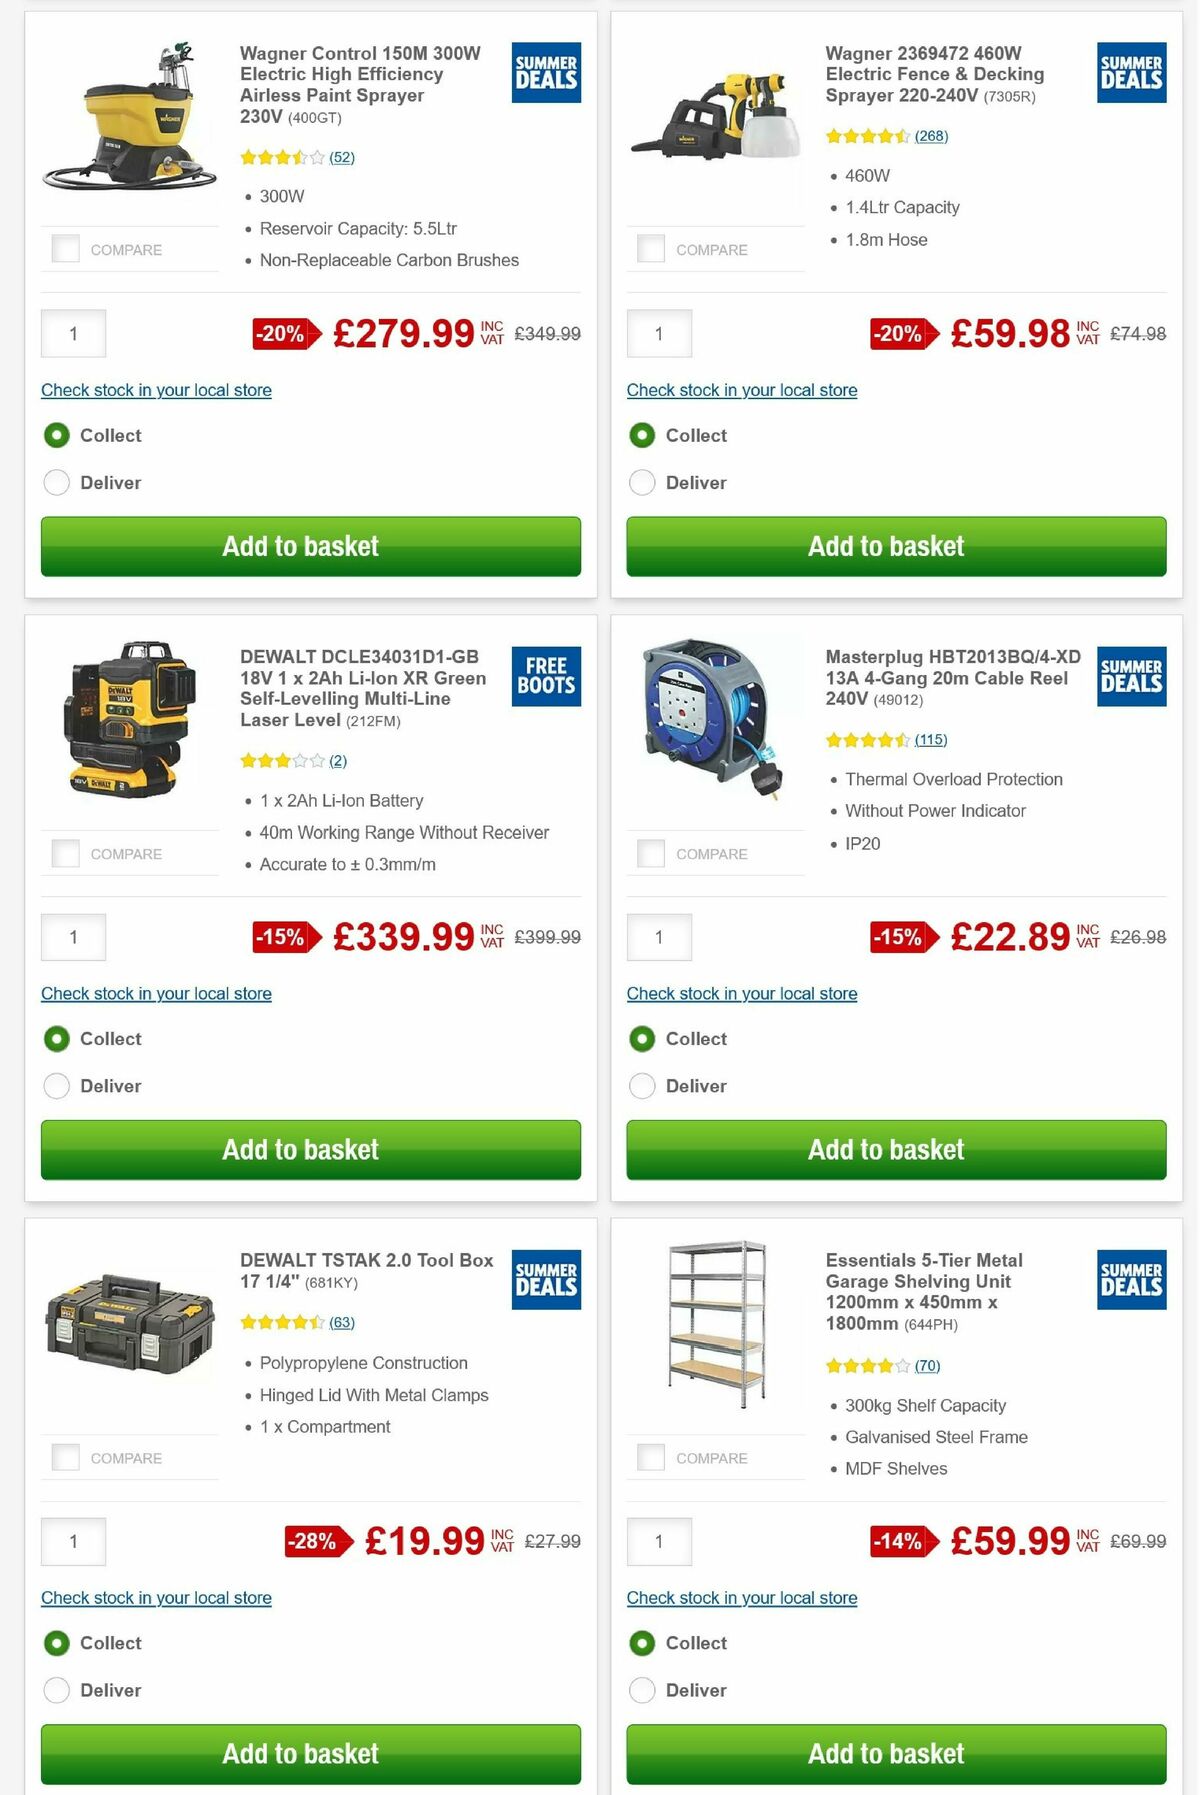Click the Summer Deals badge on Wagner Control 150M sprayer
Screen dimensions: 1200x1795
545,72
